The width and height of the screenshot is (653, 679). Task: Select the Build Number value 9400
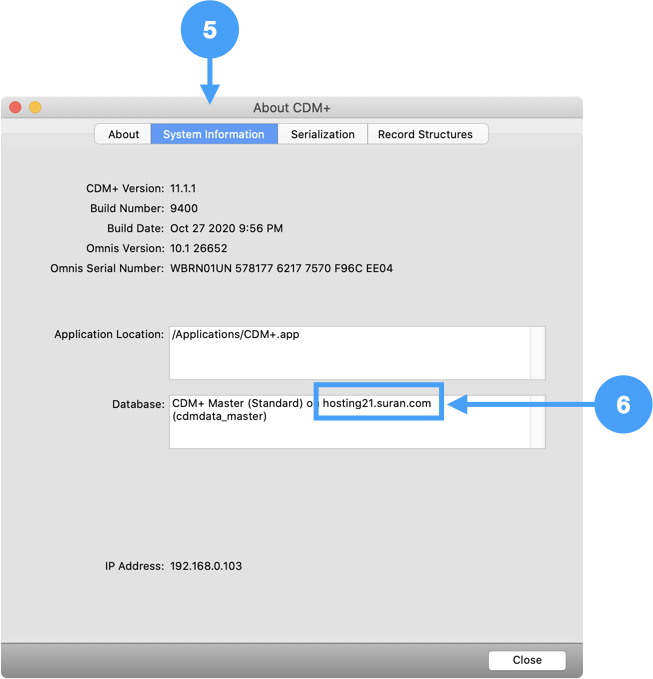(x=184, y=208)
